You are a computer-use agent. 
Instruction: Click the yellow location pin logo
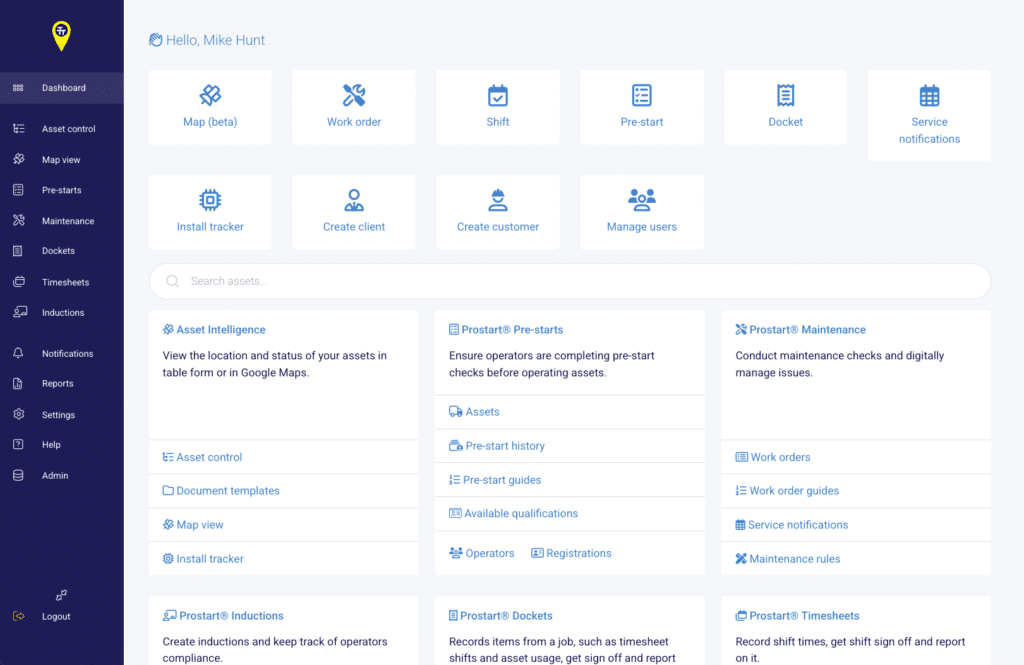tap(61, 35)
